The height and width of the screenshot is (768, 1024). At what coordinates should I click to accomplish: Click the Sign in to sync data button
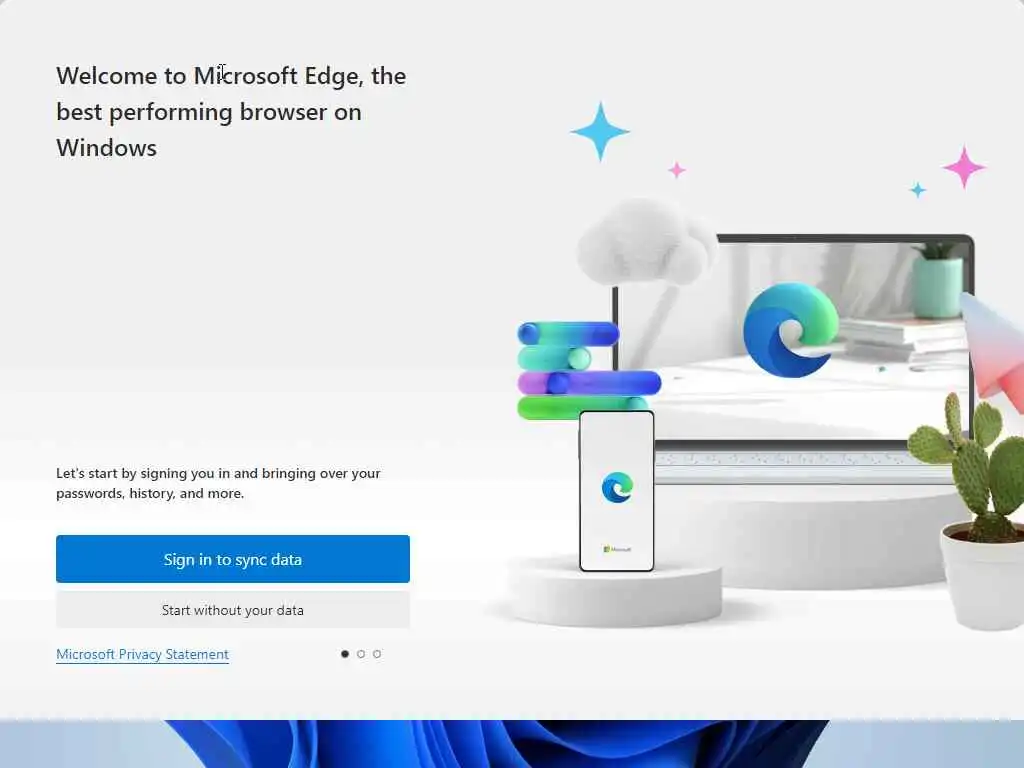(x=232, y=559)
